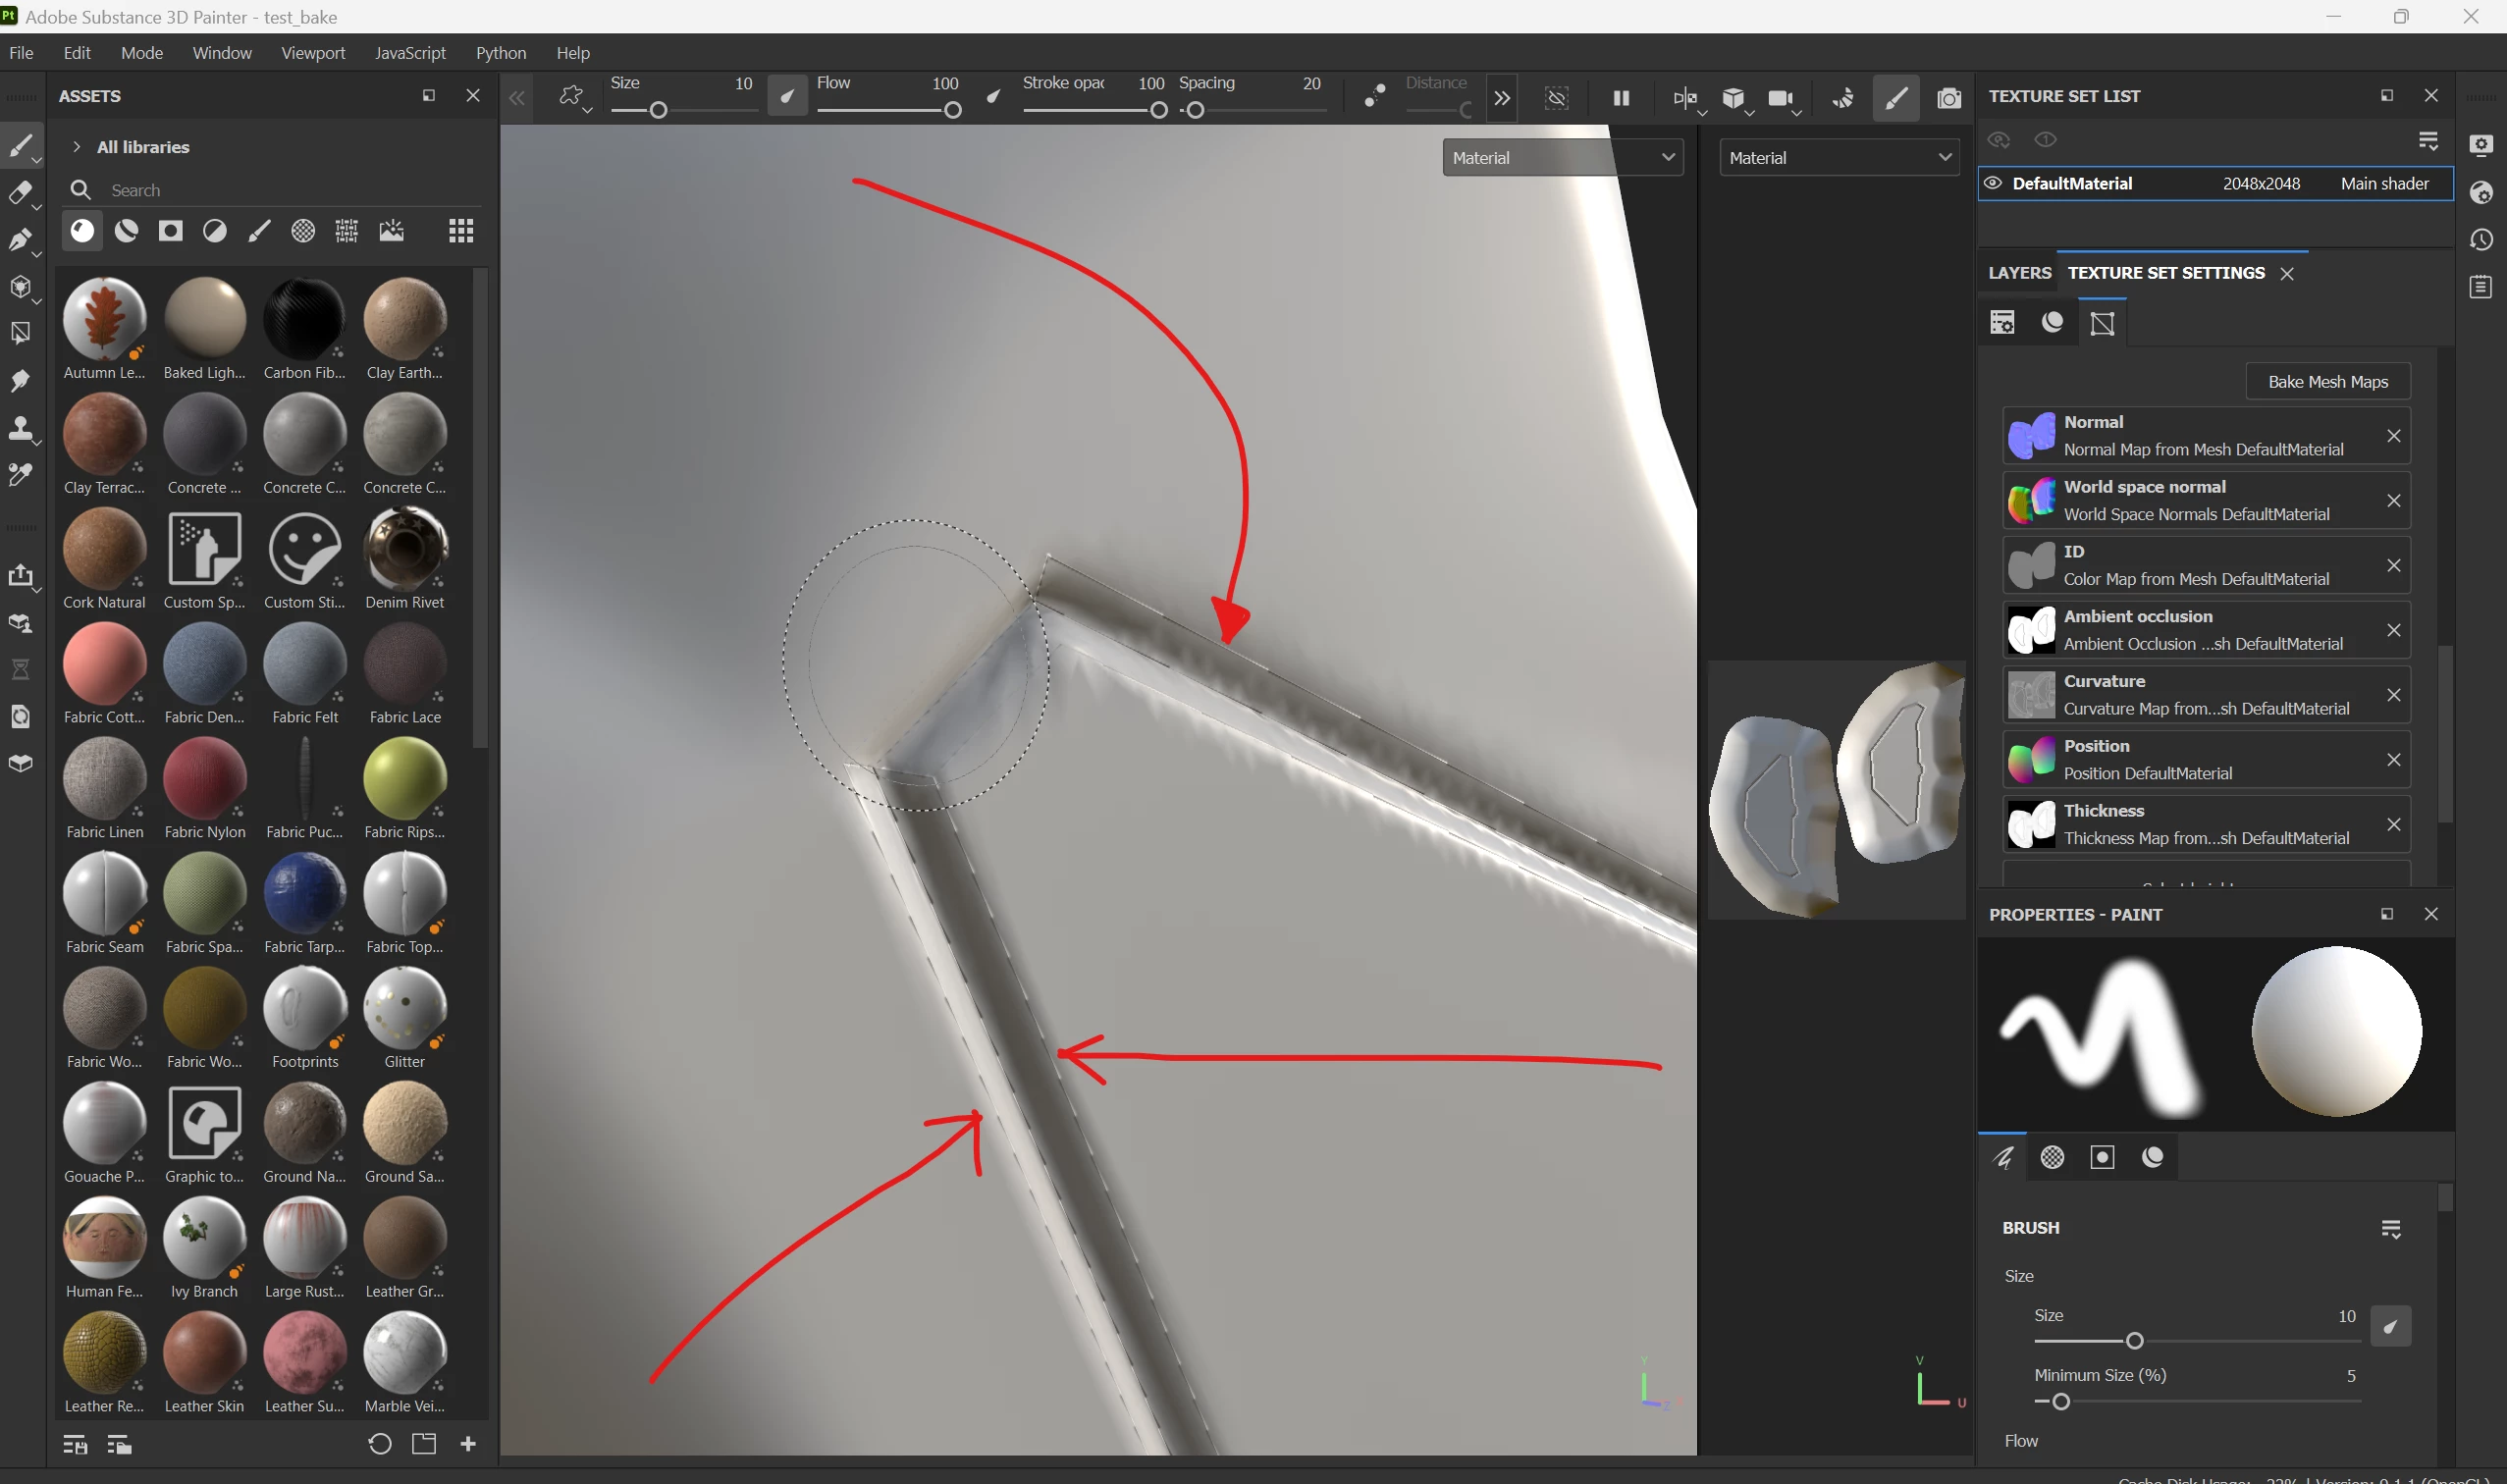The image size is (2507, 1484).
Task: Select the Clone stamp tool
Action: point(20,428)
